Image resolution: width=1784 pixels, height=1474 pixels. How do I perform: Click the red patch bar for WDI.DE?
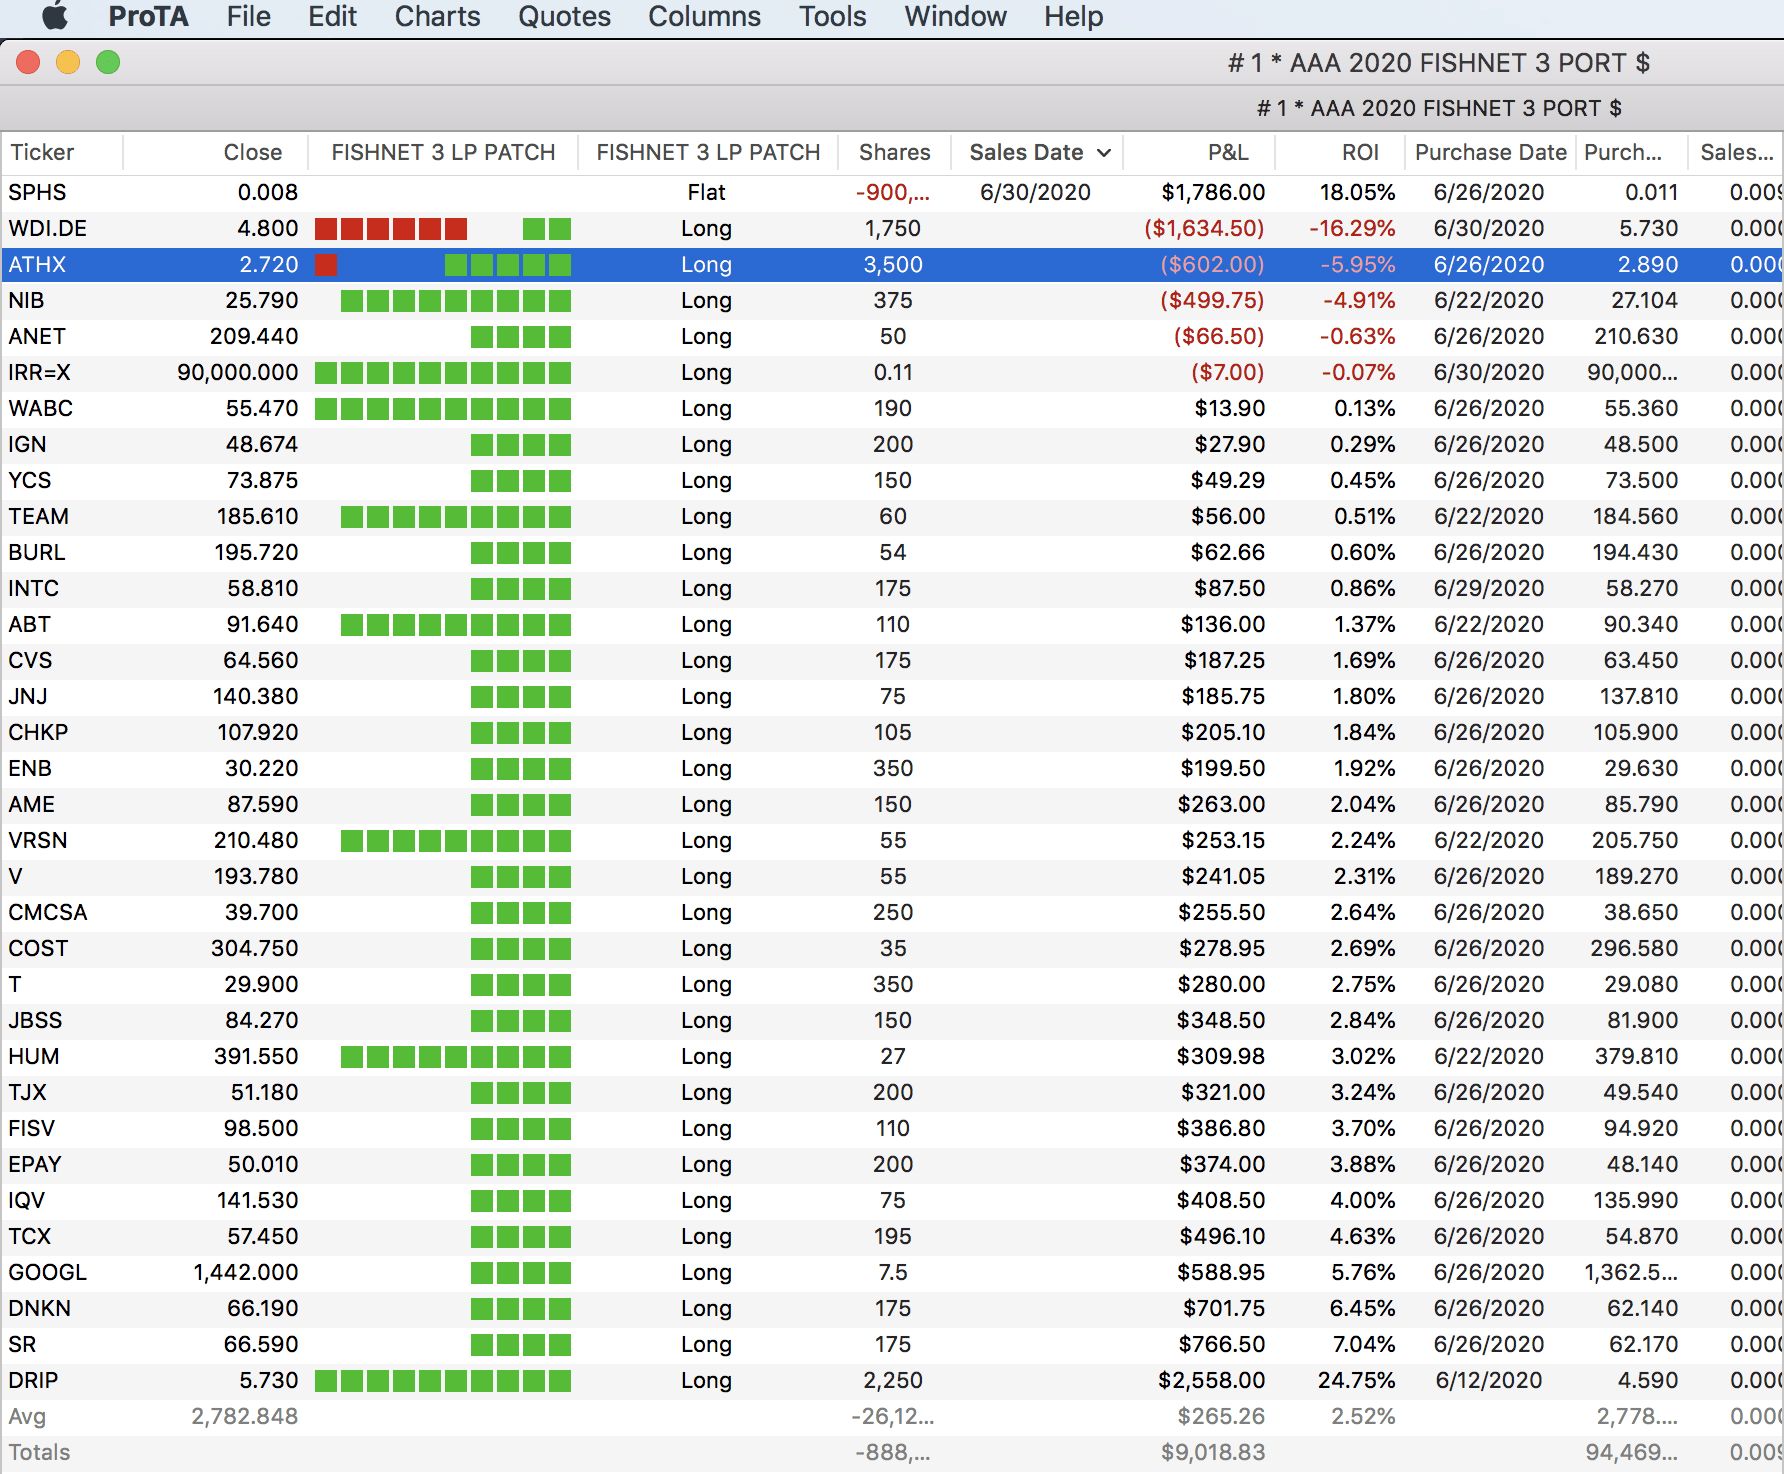click(x=391, y=229)
